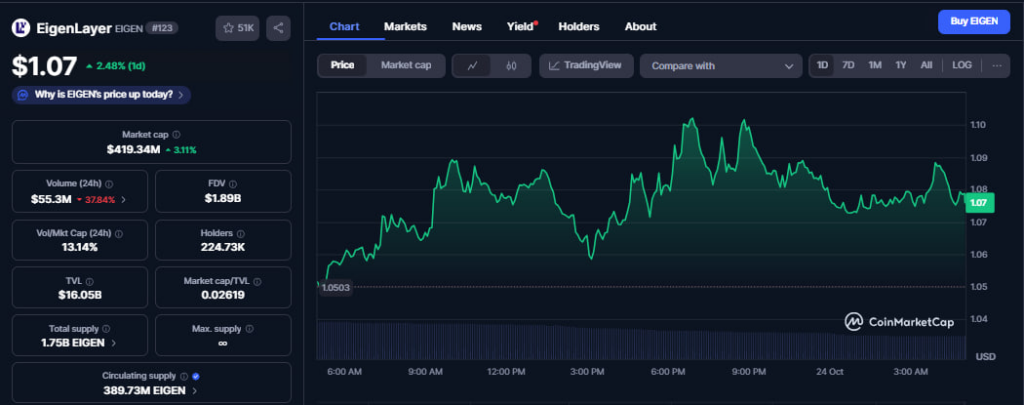
Task: Click the $419.34M market cap value
Action: 133,150
